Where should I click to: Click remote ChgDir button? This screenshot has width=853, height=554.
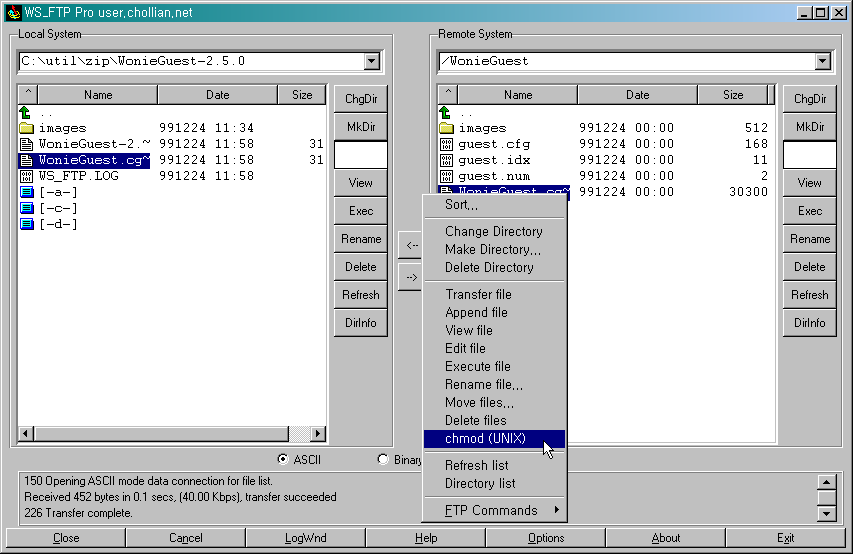tap(809, 99)
